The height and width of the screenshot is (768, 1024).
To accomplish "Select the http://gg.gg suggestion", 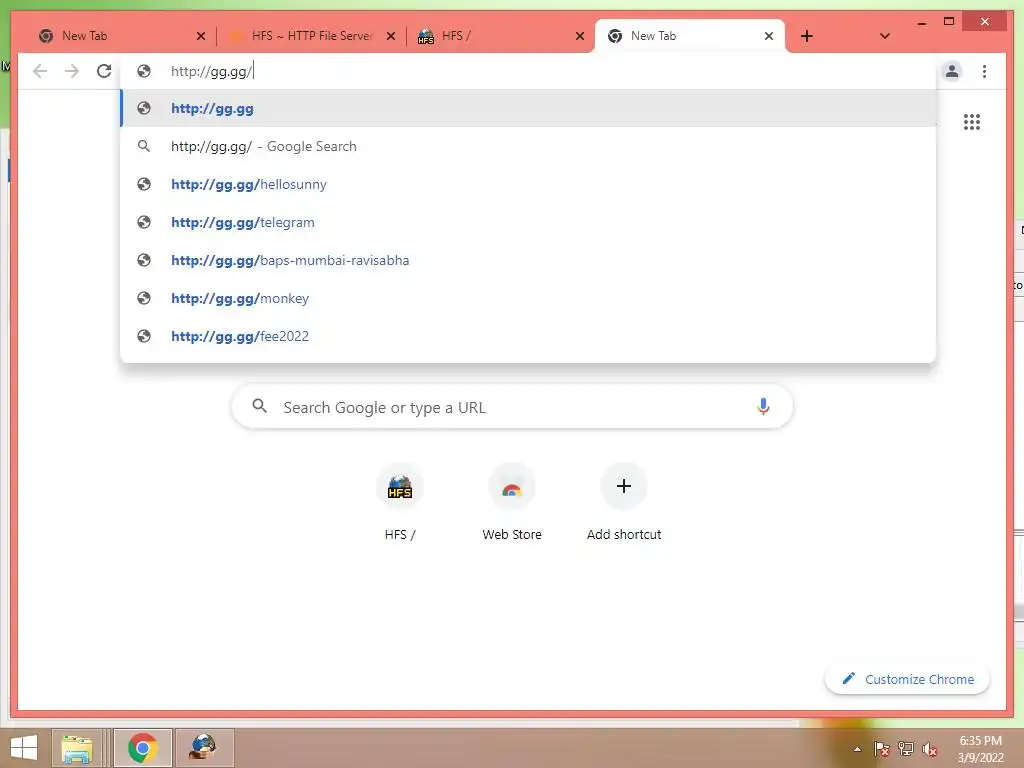I will 528,108.
